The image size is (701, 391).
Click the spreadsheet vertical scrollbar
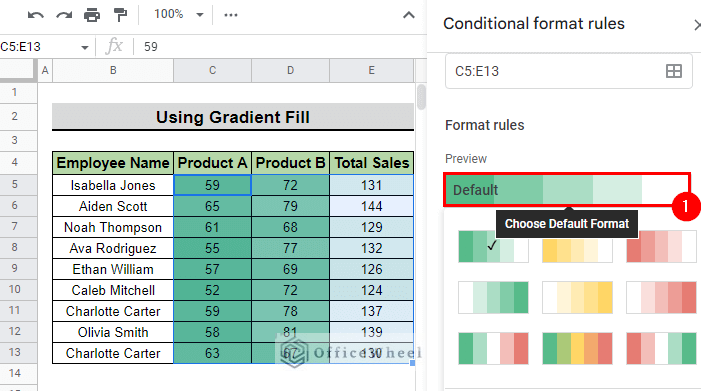[x=421, y=97]
